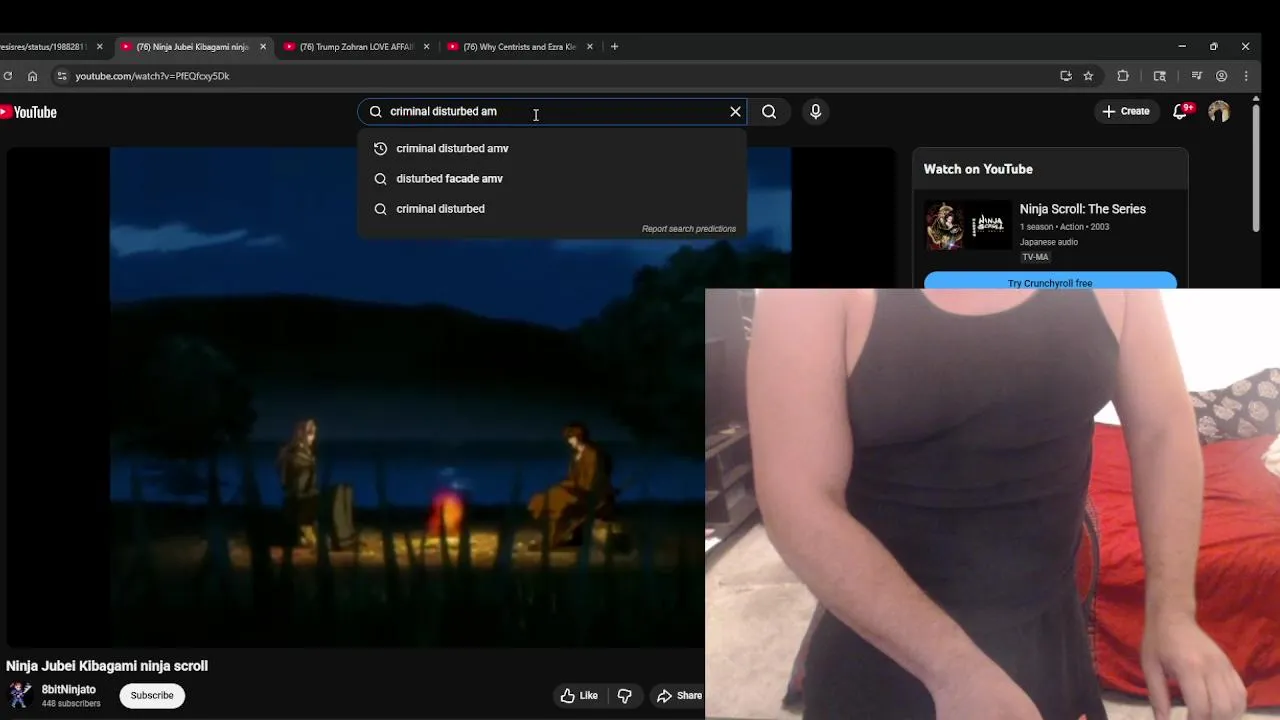Screen dimensions: 1280x720
Task: Dislike the video
Action: (x=625, y=696)
